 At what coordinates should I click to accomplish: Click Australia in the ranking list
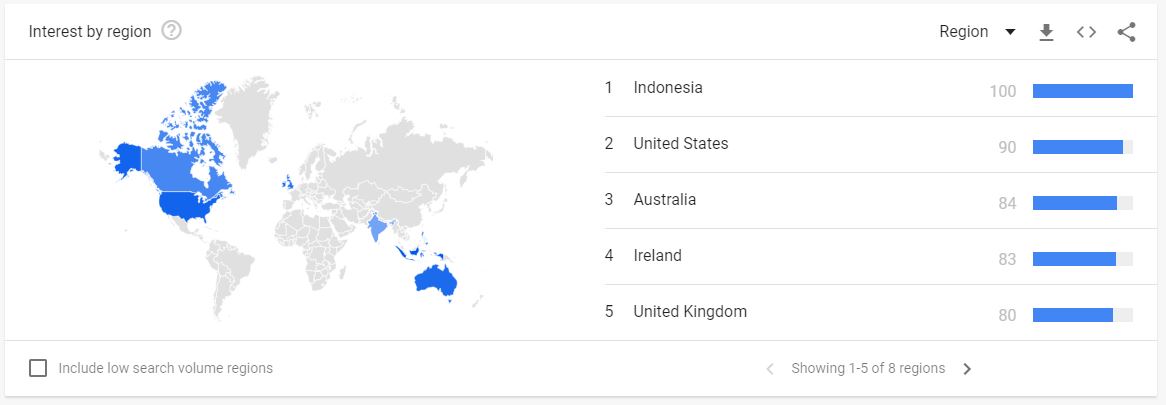pos(664,200)
